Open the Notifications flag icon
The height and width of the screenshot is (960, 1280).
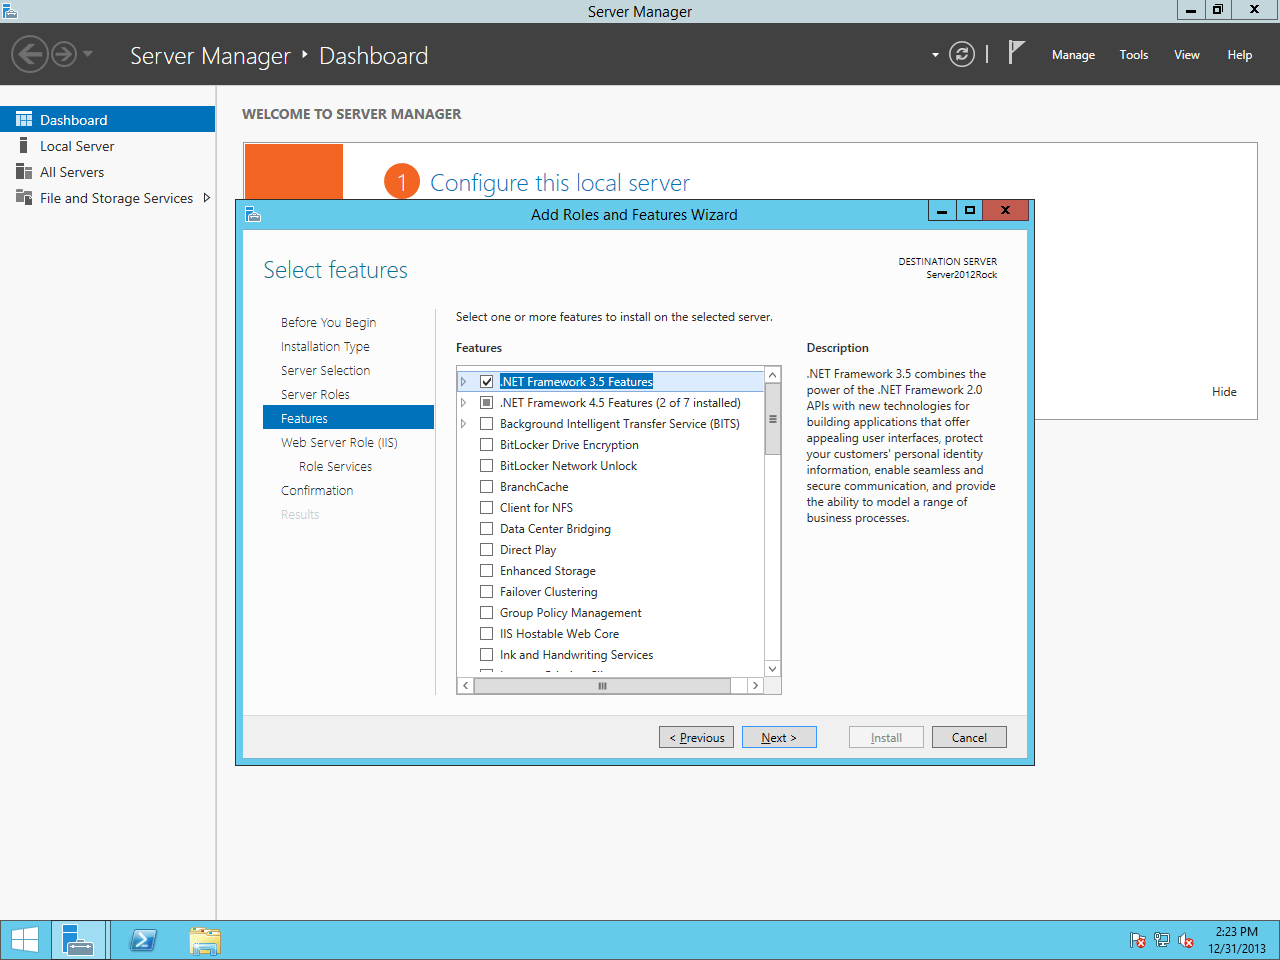point(1016,53)
